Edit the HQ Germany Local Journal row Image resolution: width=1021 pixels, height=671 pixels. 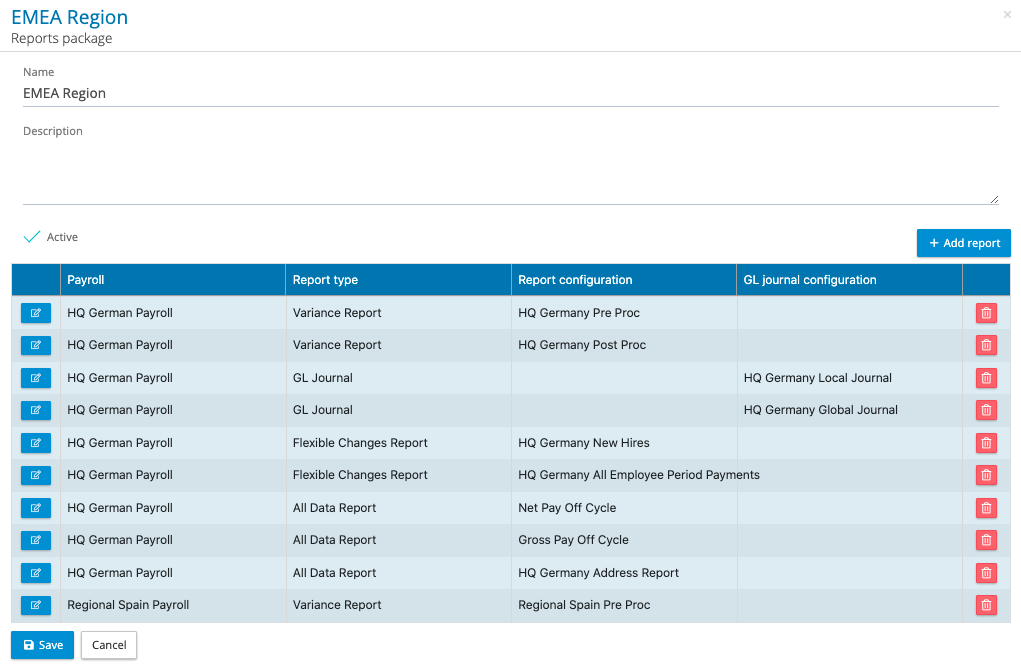pyautogui.click(x=36, y=378)
